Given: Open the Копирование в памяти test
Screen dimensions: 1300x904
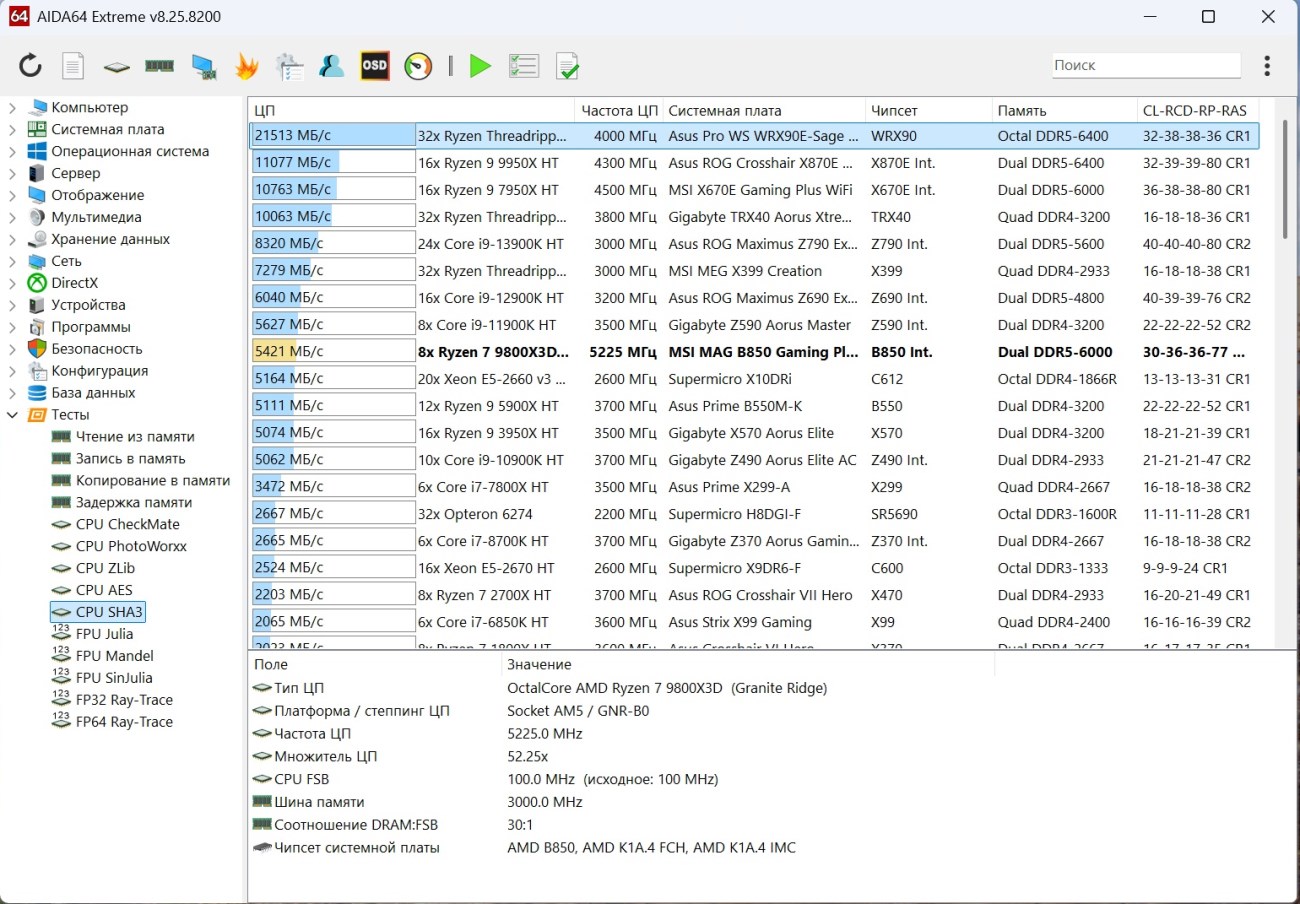Looking at the screenshot, I should 153,481.
